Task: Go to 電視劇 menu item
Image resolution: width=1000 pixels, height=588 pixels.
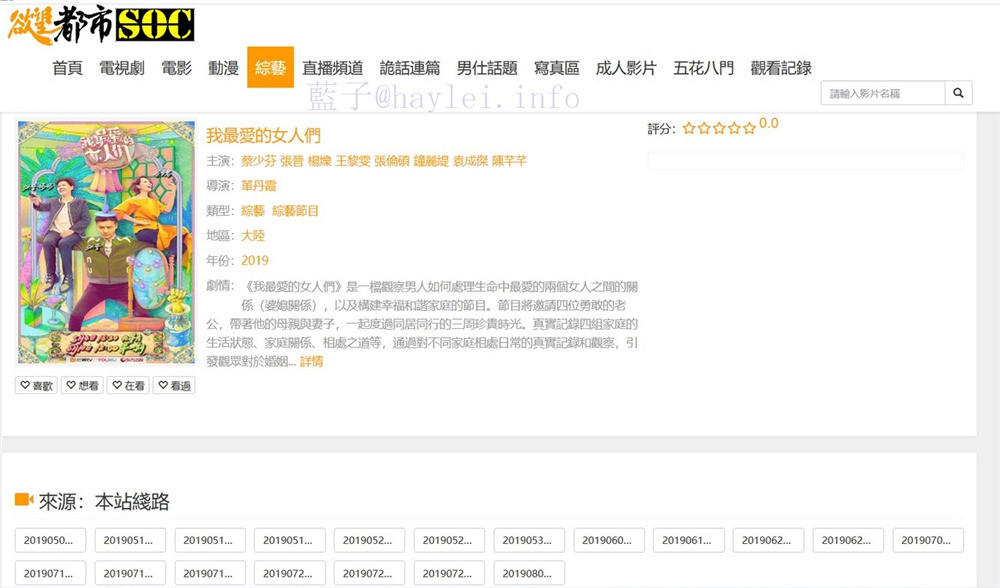Action: (122, 68)
